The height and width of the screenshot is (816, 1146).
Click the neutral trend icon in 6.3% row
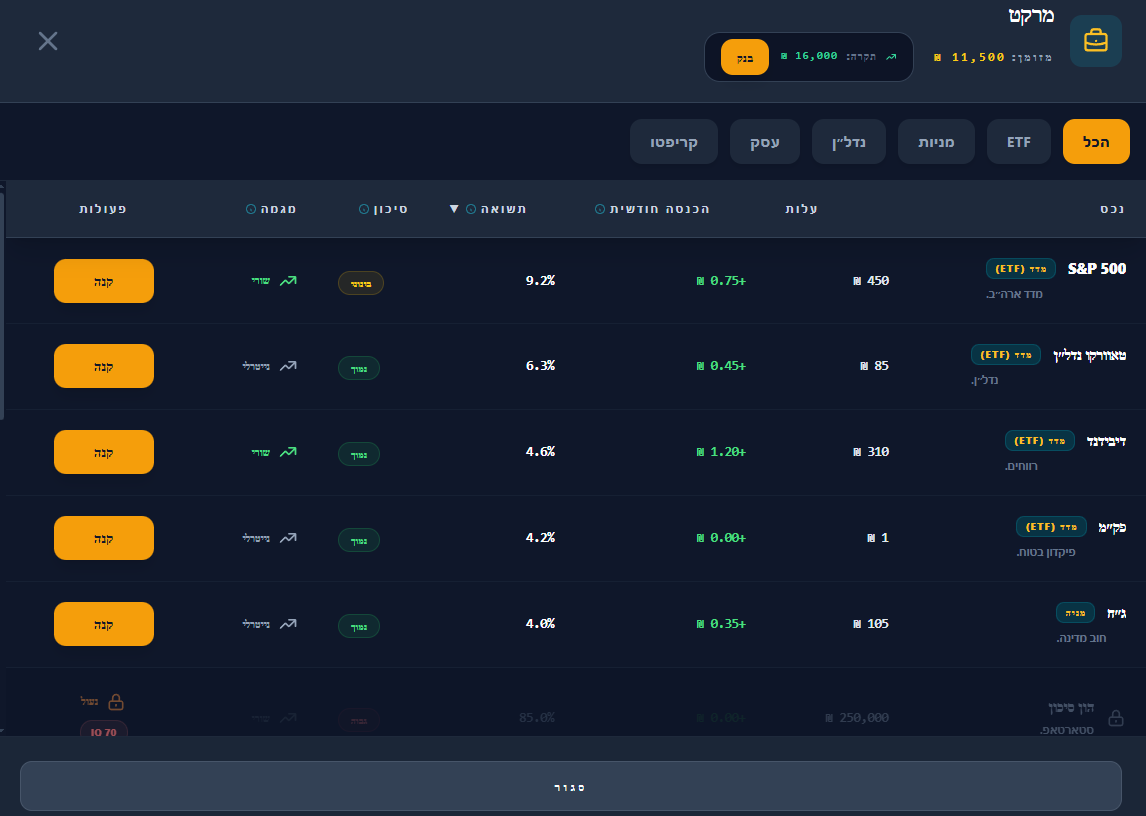tap(288, 366)
